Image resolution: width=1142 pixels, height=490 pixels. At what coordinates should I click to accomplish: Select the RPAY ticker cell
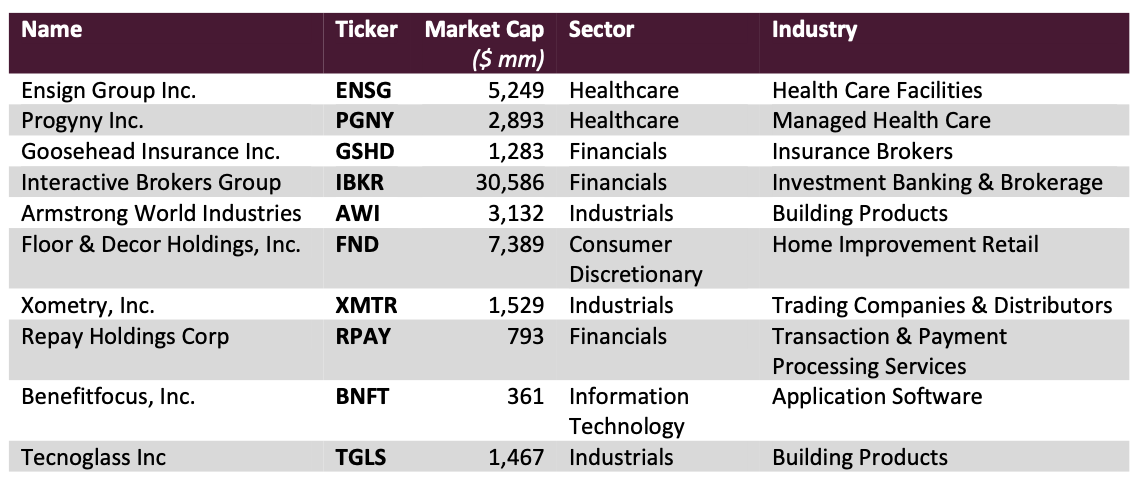pyautogui.click(x=363, y=337)
